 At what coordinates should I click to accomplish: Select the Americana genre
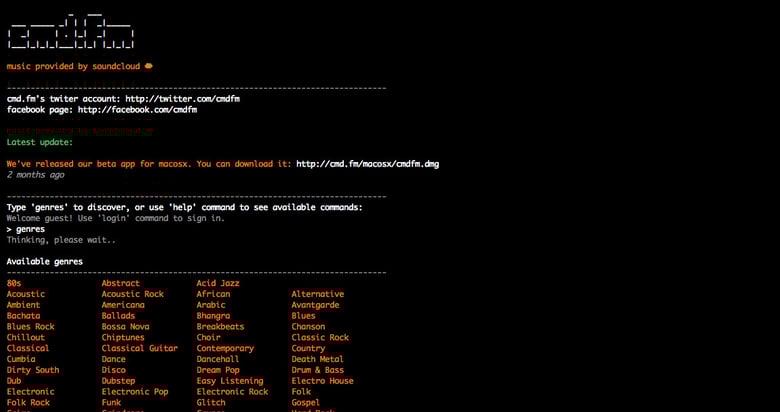123,305
